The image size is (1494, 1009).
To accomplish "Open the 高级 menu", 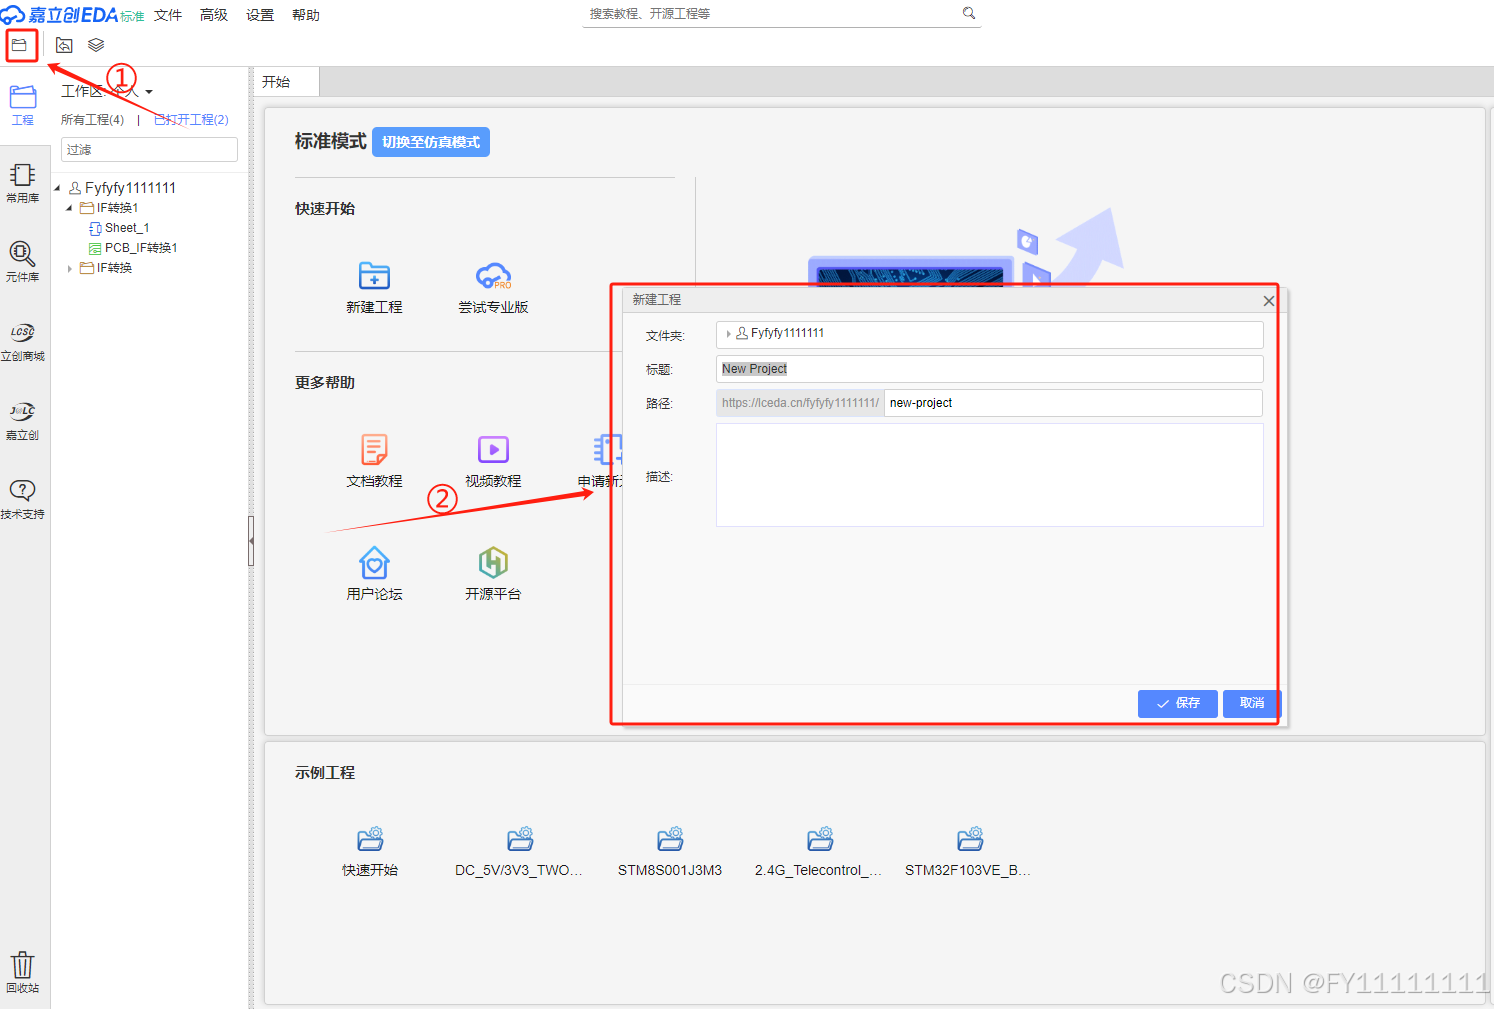I will [x=214, y=15].
